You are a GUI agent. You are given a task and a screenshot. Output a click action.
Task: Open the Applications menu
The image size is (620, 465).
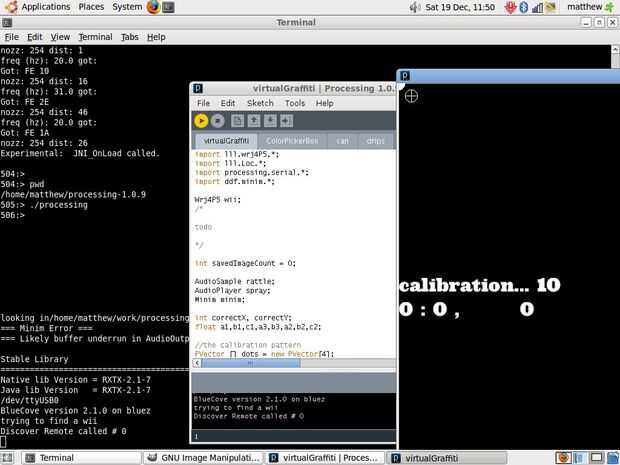pyautogui.click(x=45, y=7)
